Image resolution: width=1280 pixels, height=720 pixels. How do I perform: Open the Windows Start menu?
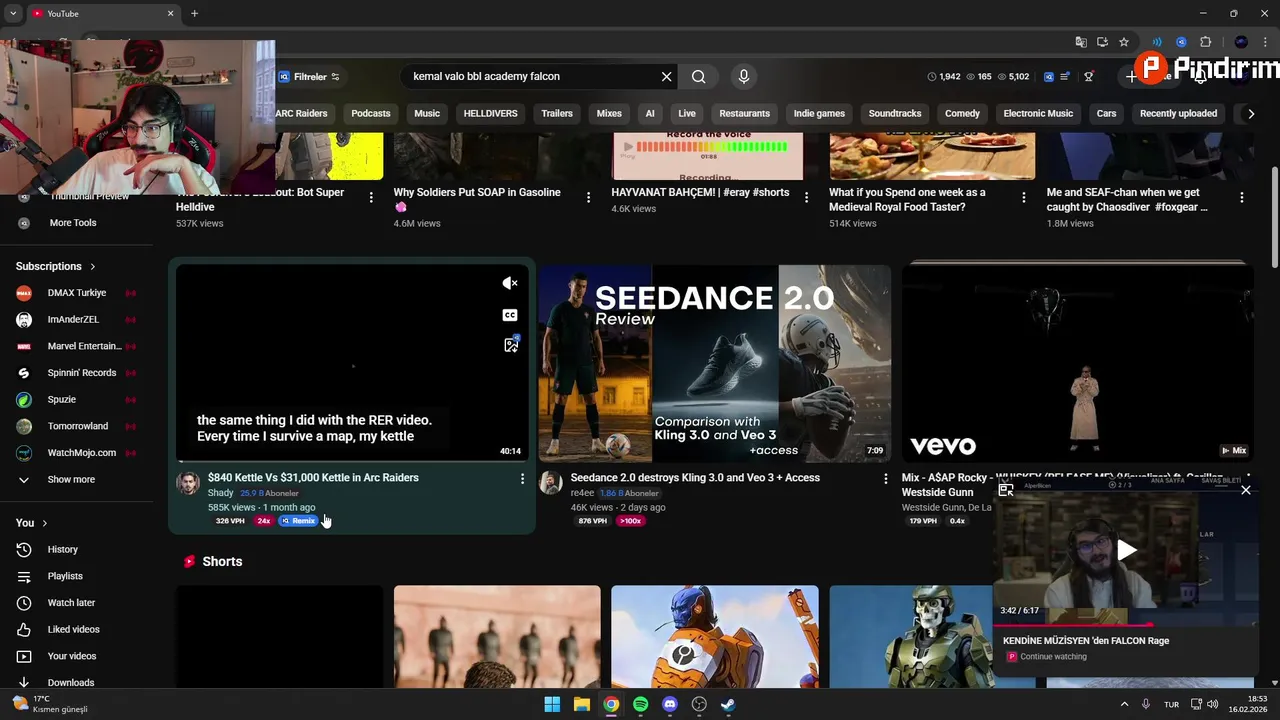click(552, 704)
